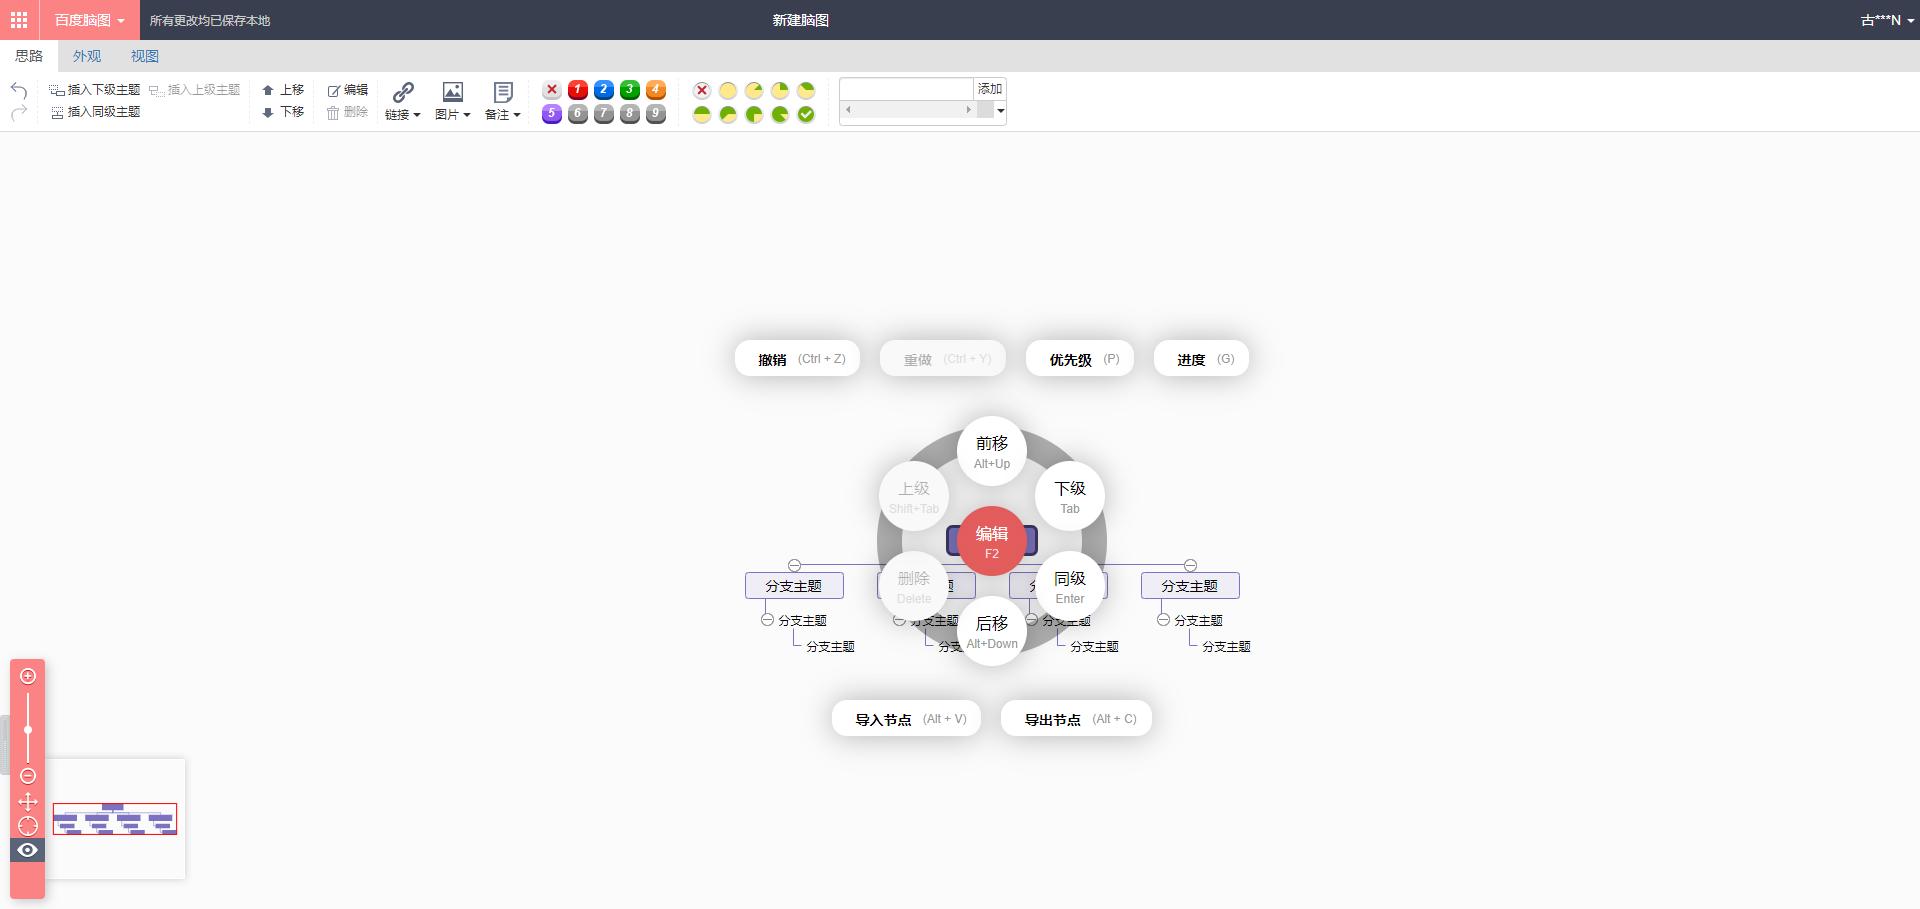Switch to the 视图 tab

point(144,56)
